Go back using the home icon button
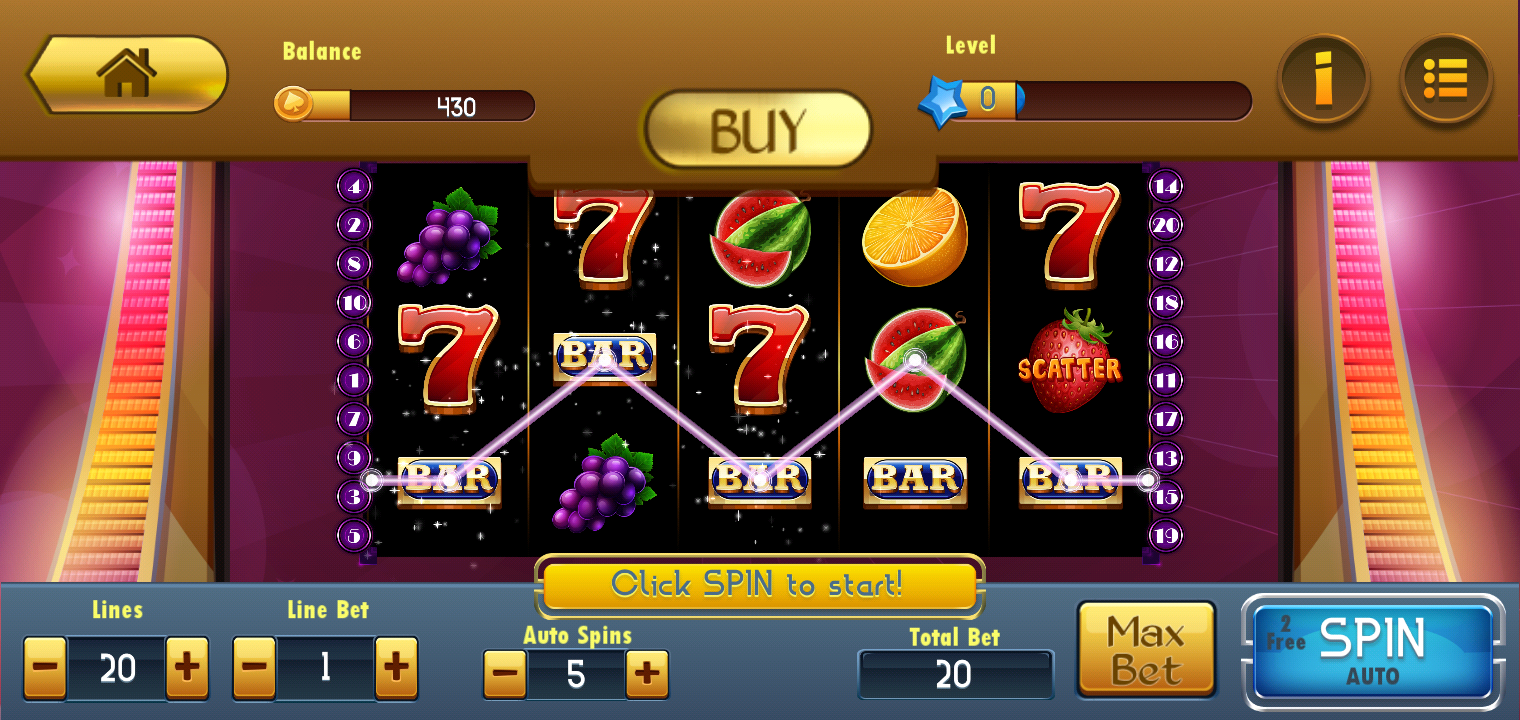Image resolution: width=1520 pixels, height=720 pixels. coord(127,75)
